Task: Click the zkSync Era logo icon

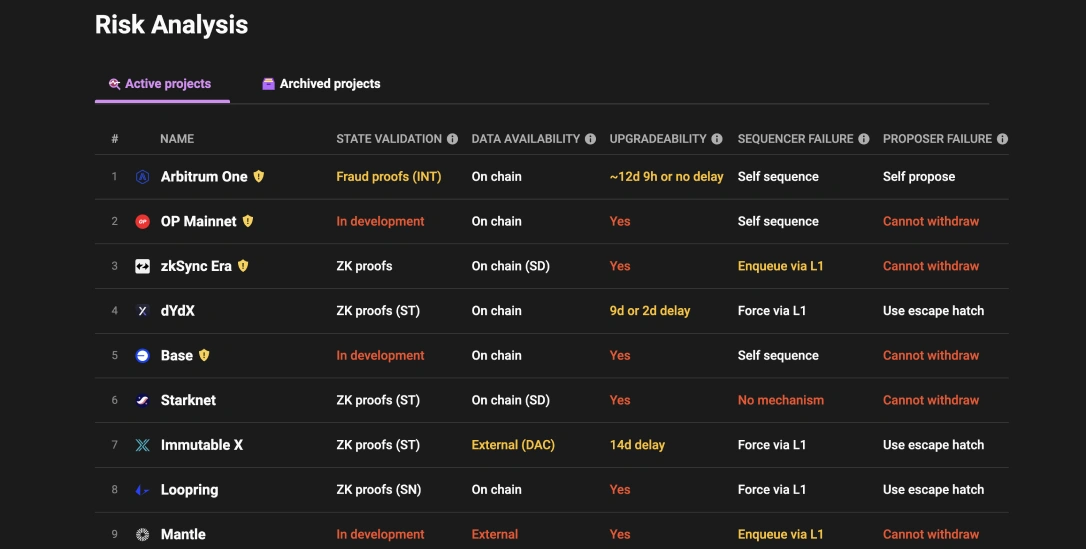Action: tap(142, 266)
